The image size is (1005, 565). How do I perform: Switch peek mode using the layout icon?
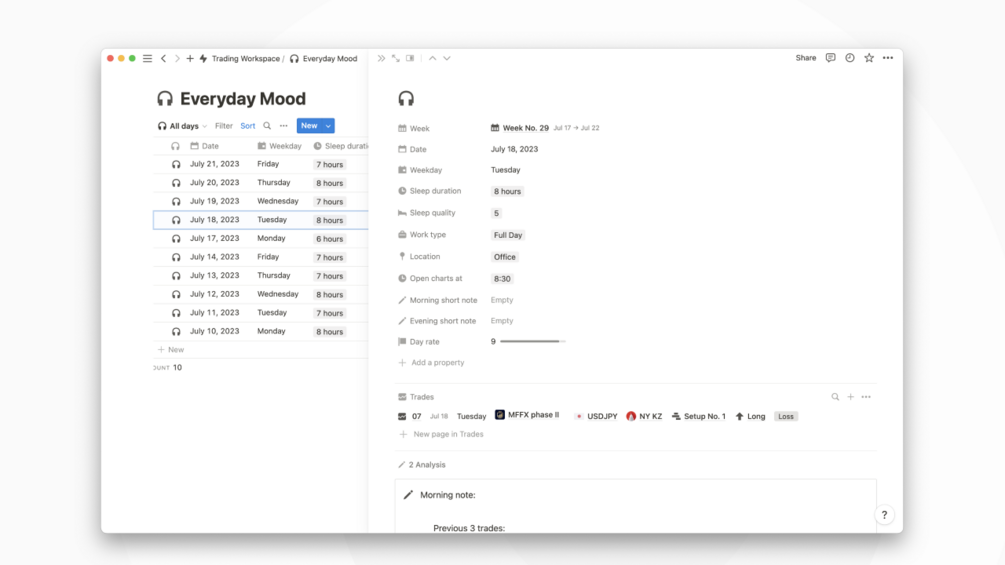(x=410, y=58)
